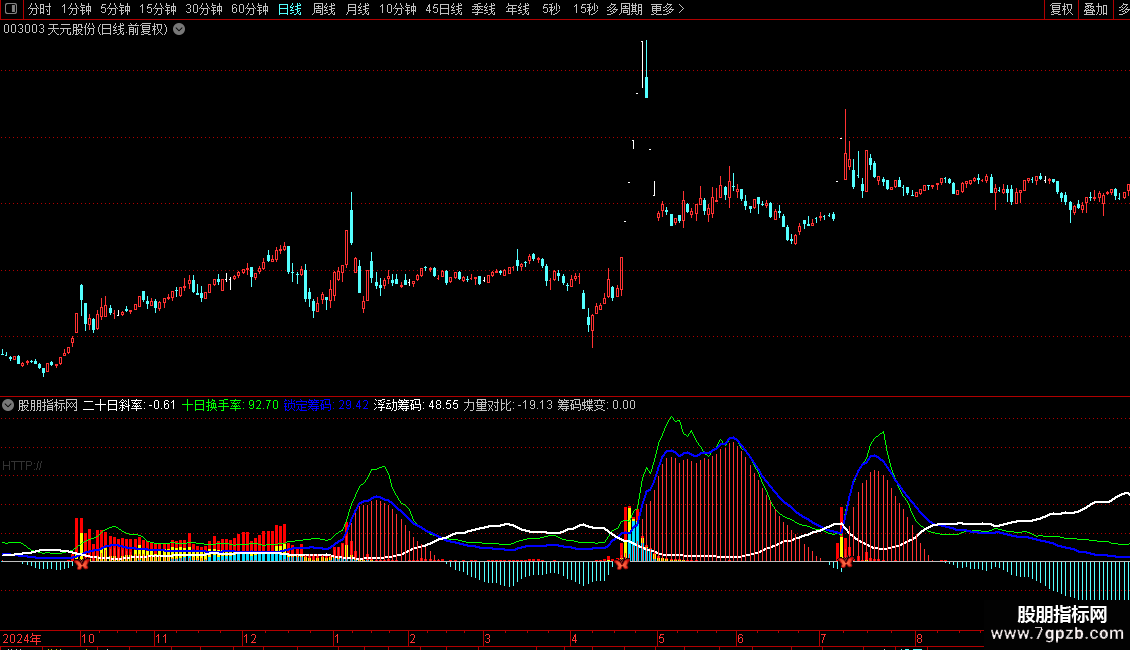Click the 叠加 overlay button
Screen dimensions: 1130x650
1095,9
